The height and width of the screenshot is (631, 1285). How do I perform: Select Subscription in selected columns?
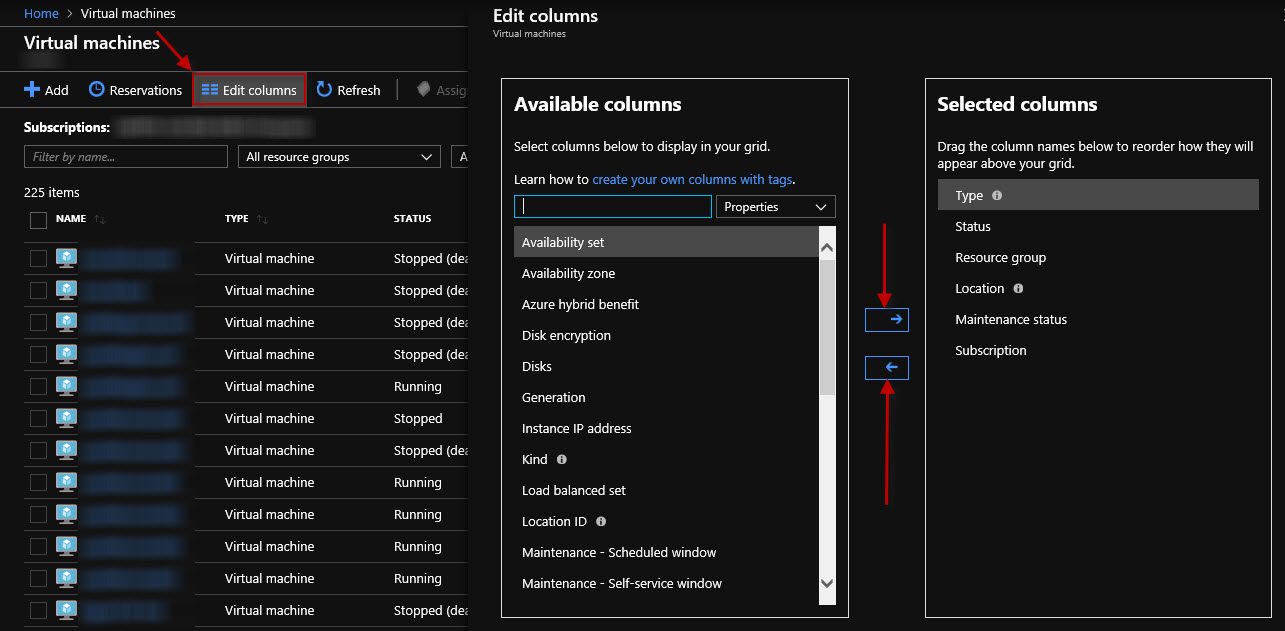click(1098, 350)
